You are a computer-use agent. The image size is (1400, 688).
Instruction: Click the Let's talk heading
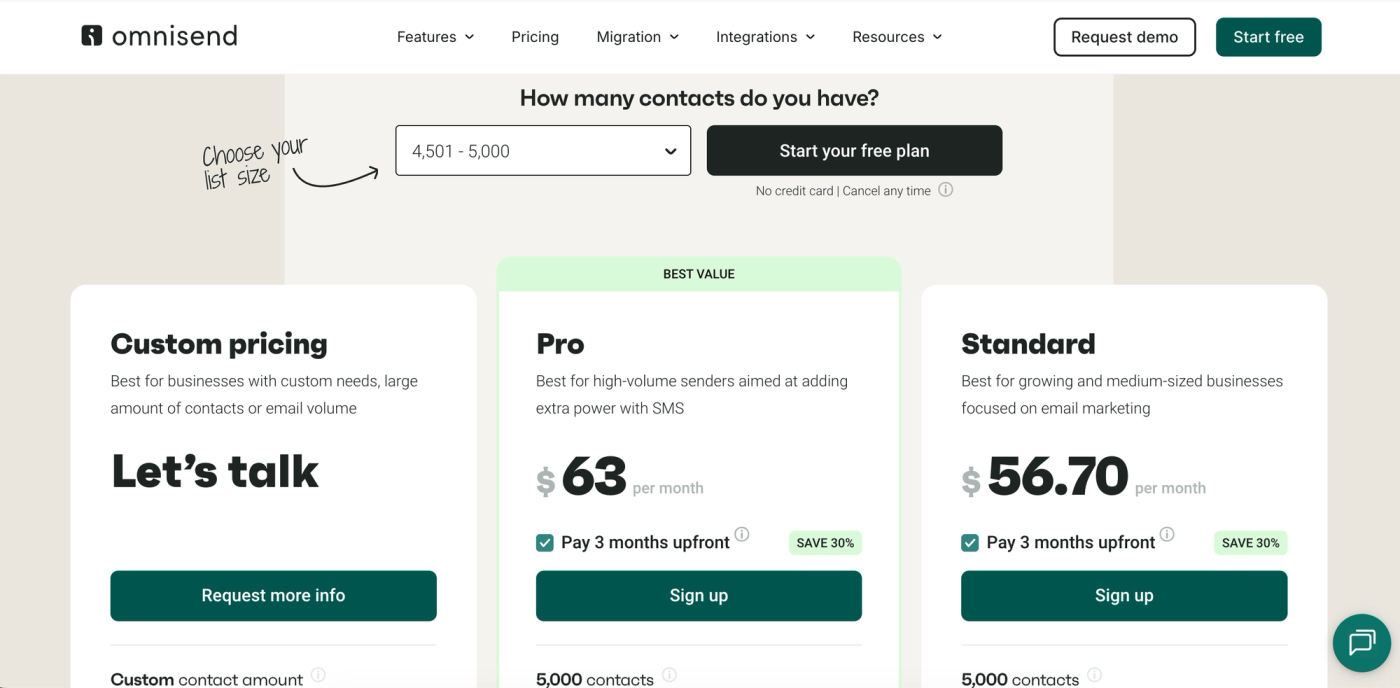[x=215, y=471]
